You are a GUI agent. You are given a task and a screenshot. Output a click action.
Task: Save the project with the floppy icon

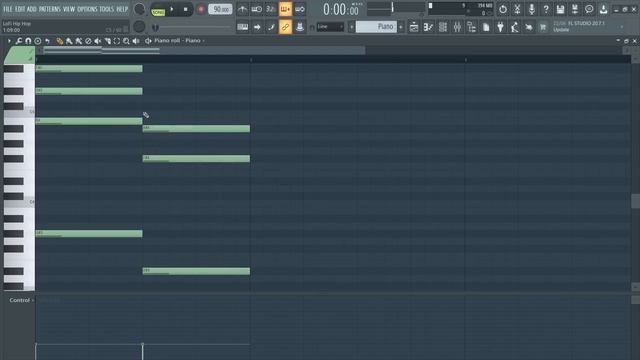point(560,9)
